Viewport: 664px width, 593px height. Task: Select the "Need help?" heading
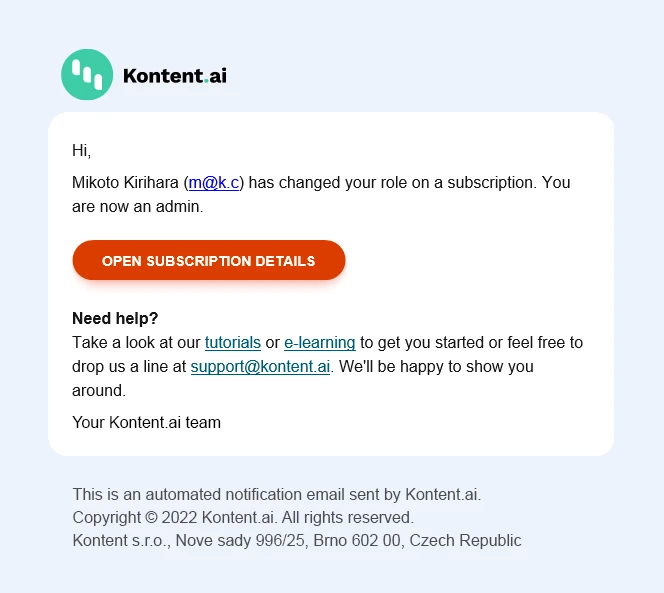[x=115, y=318]
